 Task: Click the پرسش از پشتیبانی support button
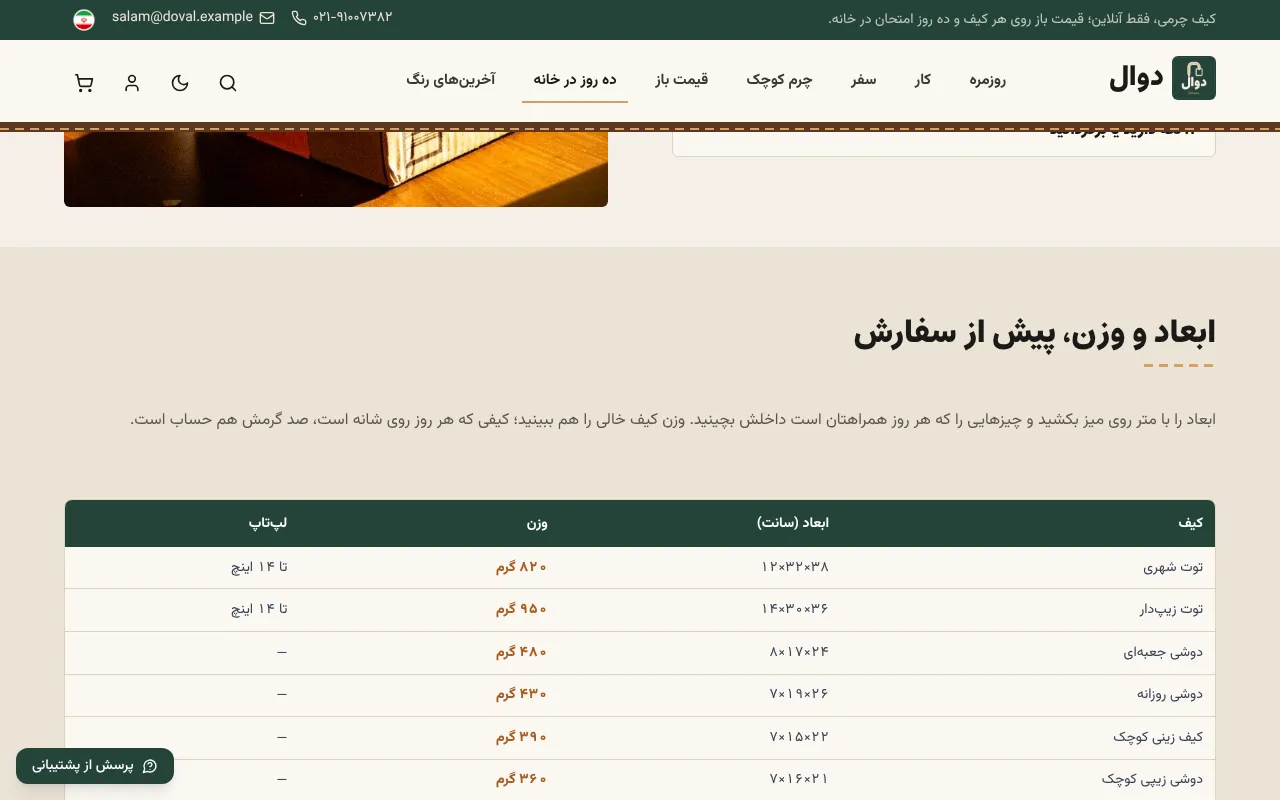click(x=95, y=766)
